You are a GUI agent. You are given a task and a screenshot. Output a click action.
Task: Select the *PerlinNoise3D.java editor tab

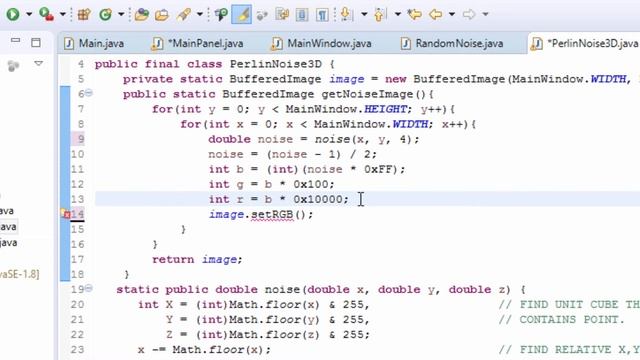(x=585, y=43)
